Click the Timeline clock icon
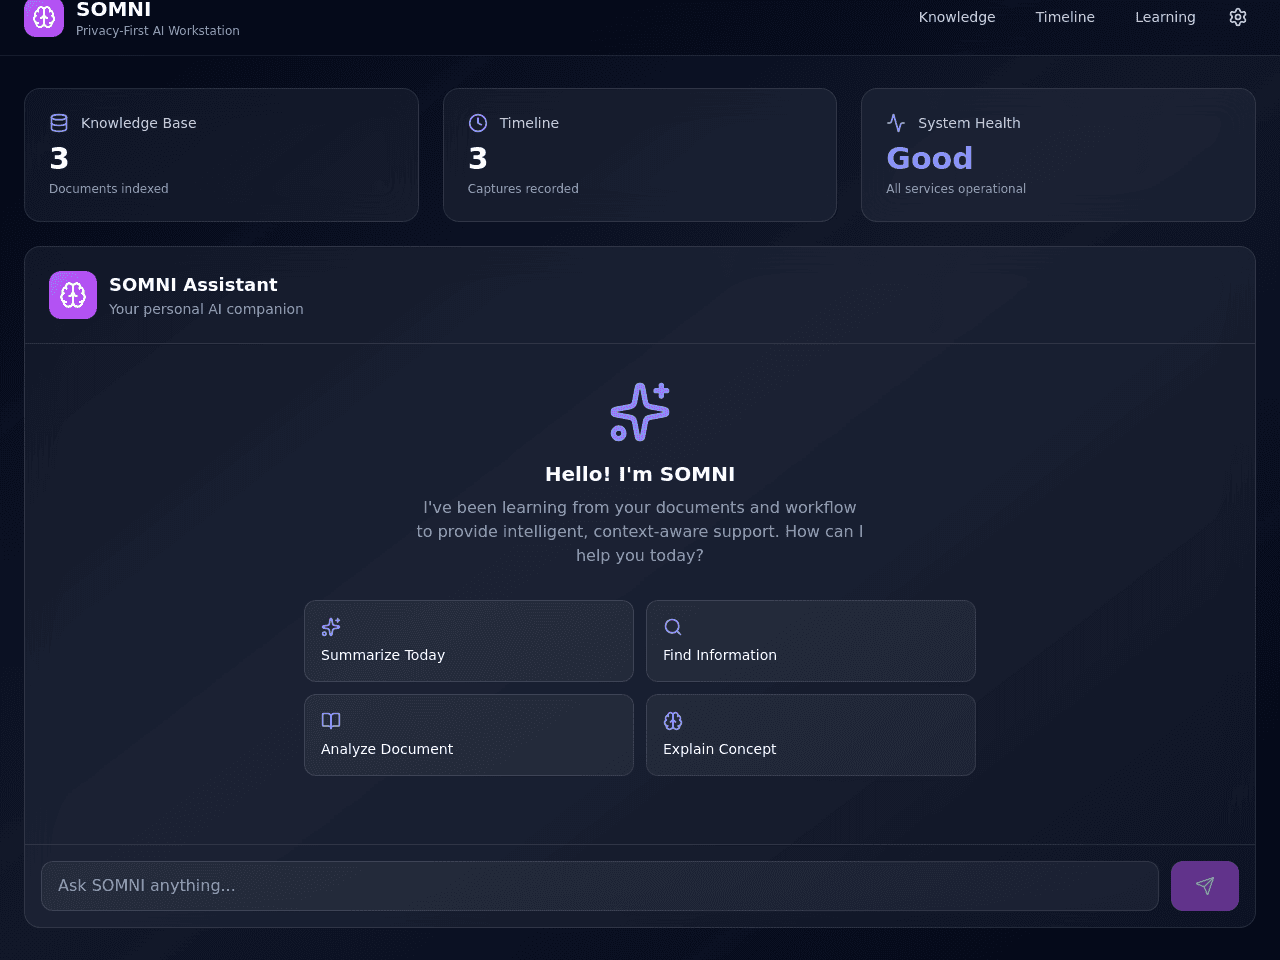This screenshot has width=1280, height=960. click(478, 123)
